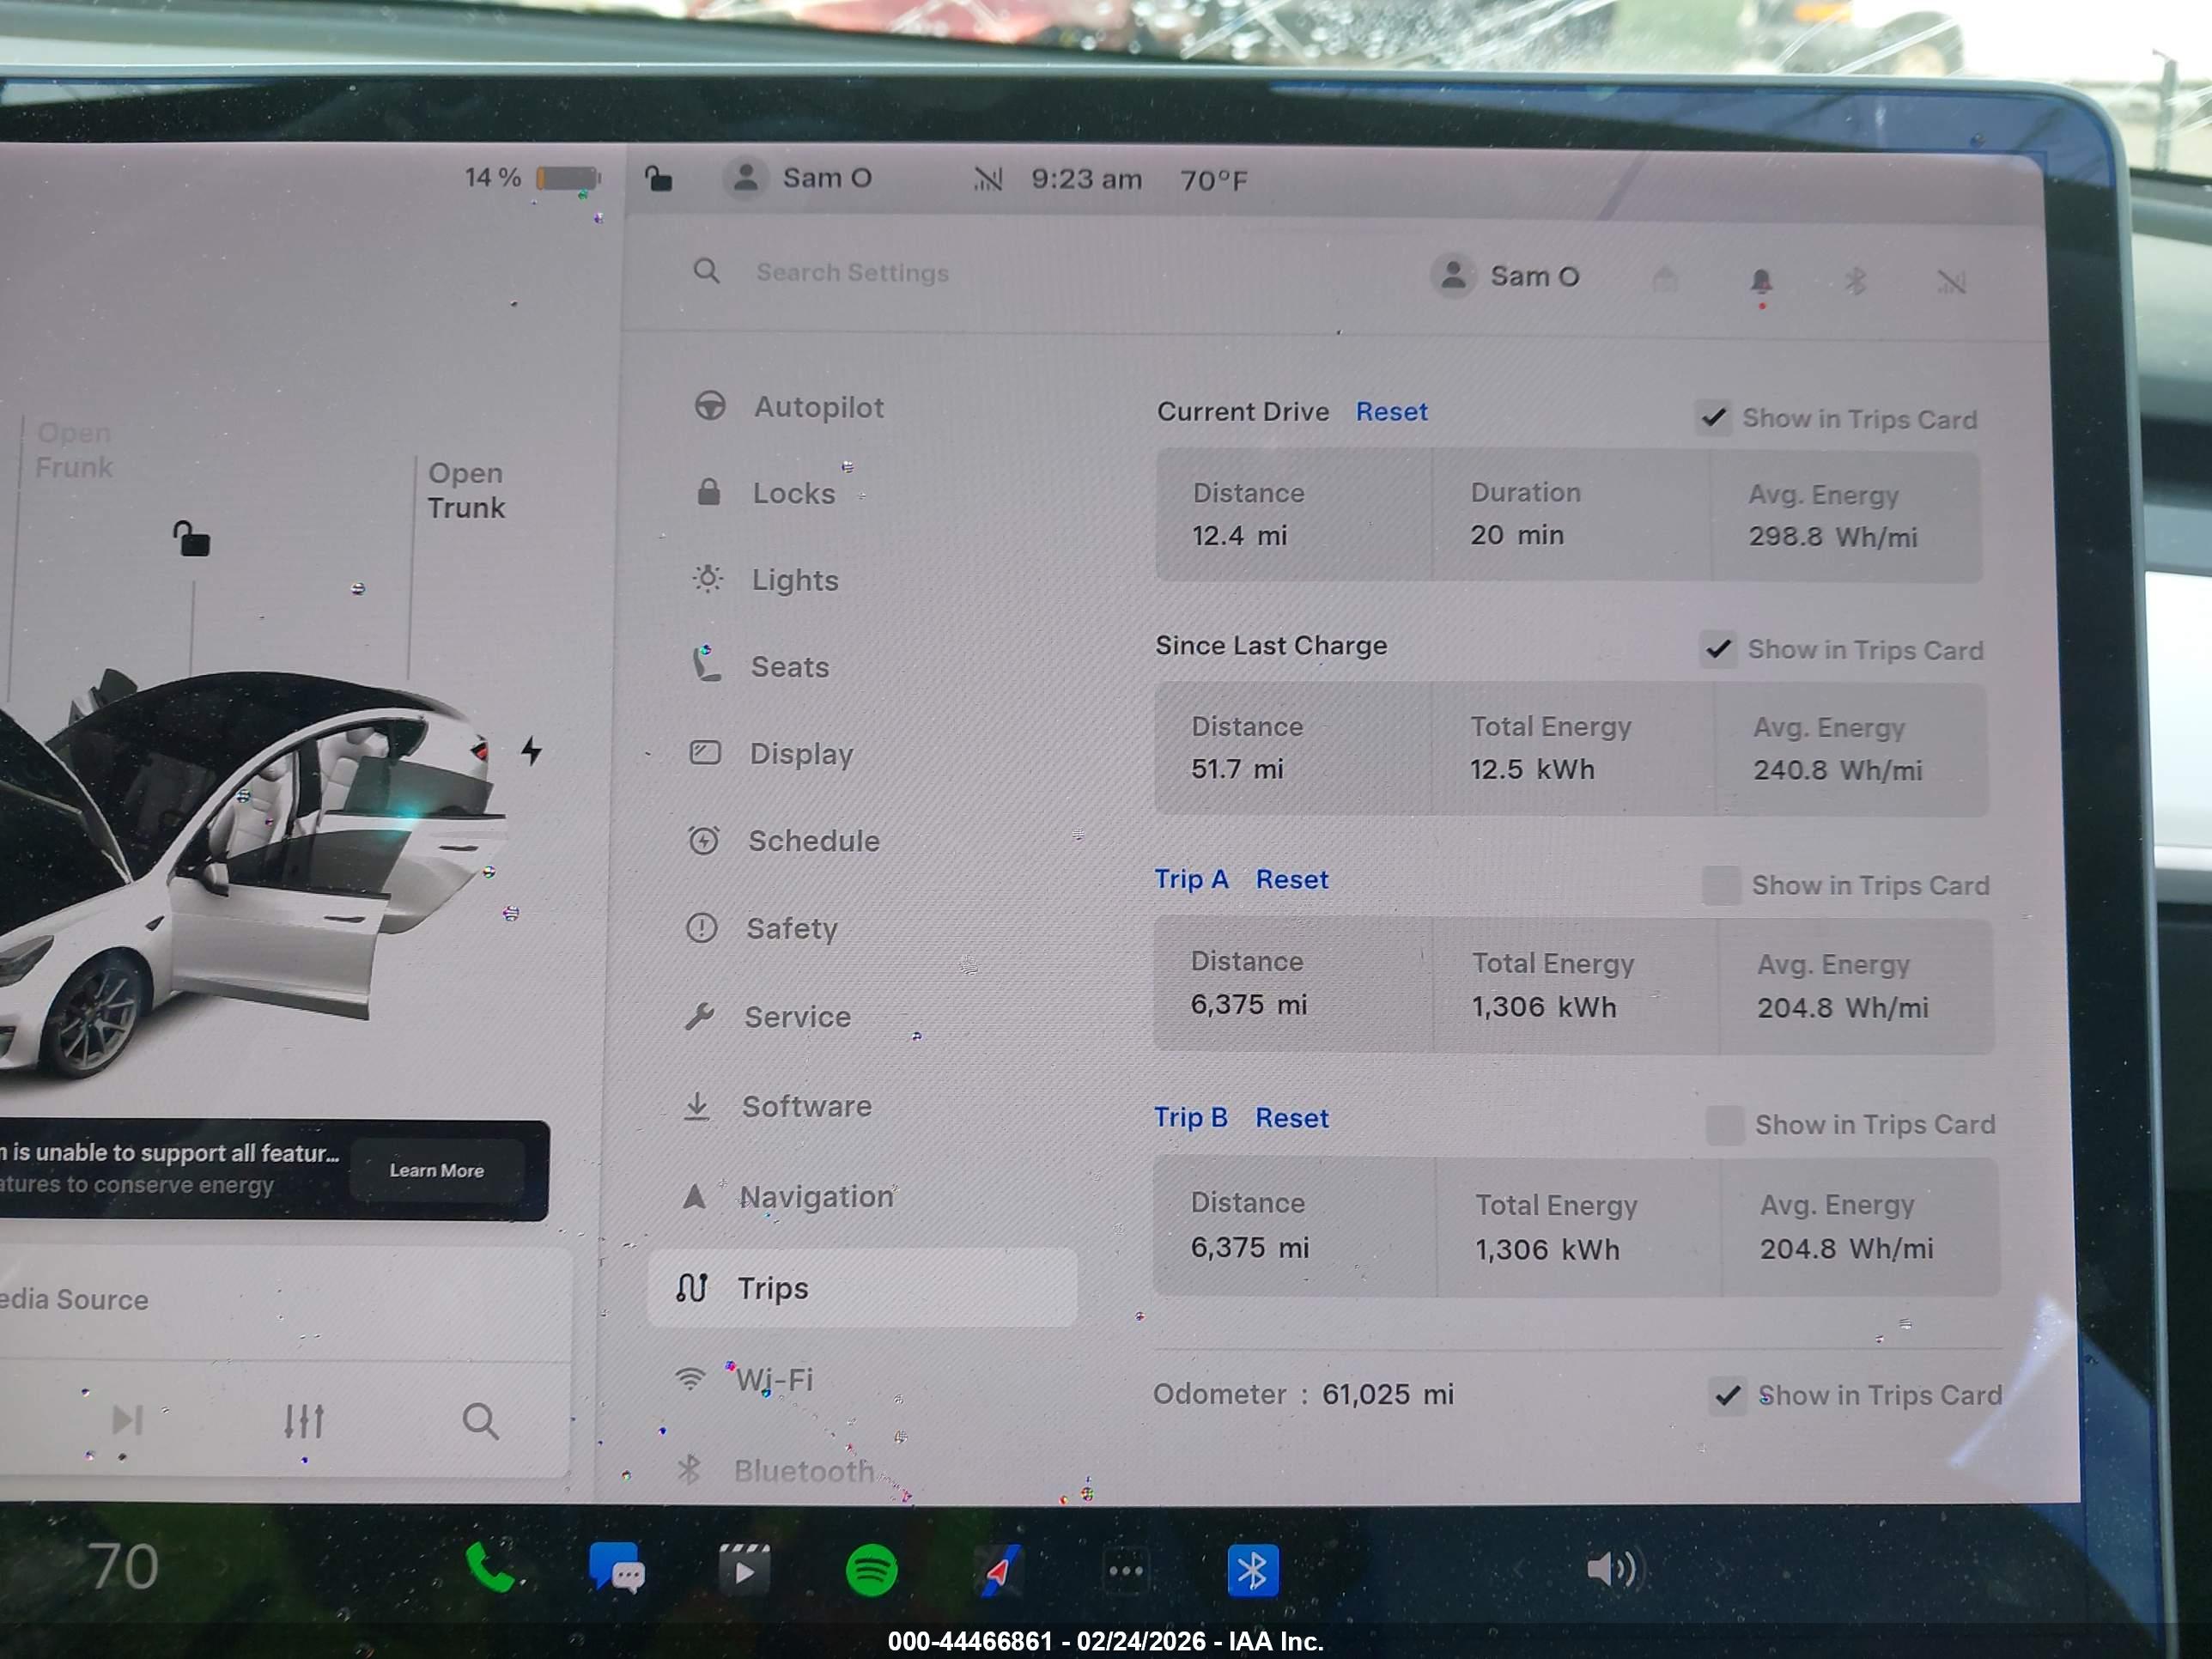Image resolution: width=2212 pixels, height=1659 pixels.
Task: Open the Seats settings
Action: click(x=761, y=666)
